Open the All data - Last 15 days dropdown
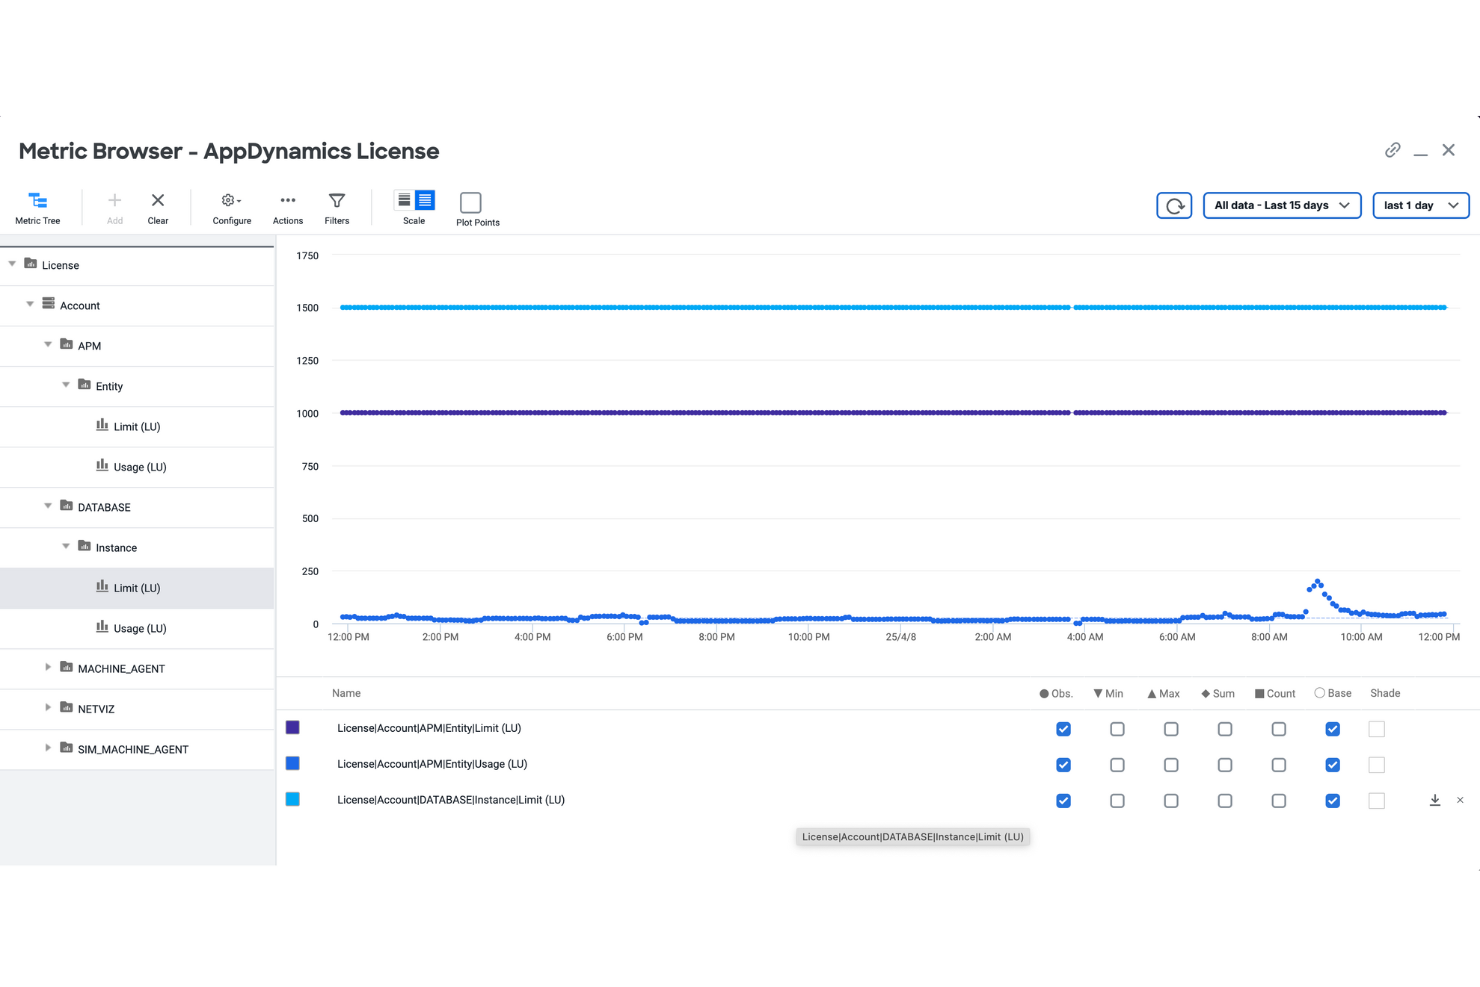Image resolution: width=1480 pixels, height=987 pixels. 1282,205
